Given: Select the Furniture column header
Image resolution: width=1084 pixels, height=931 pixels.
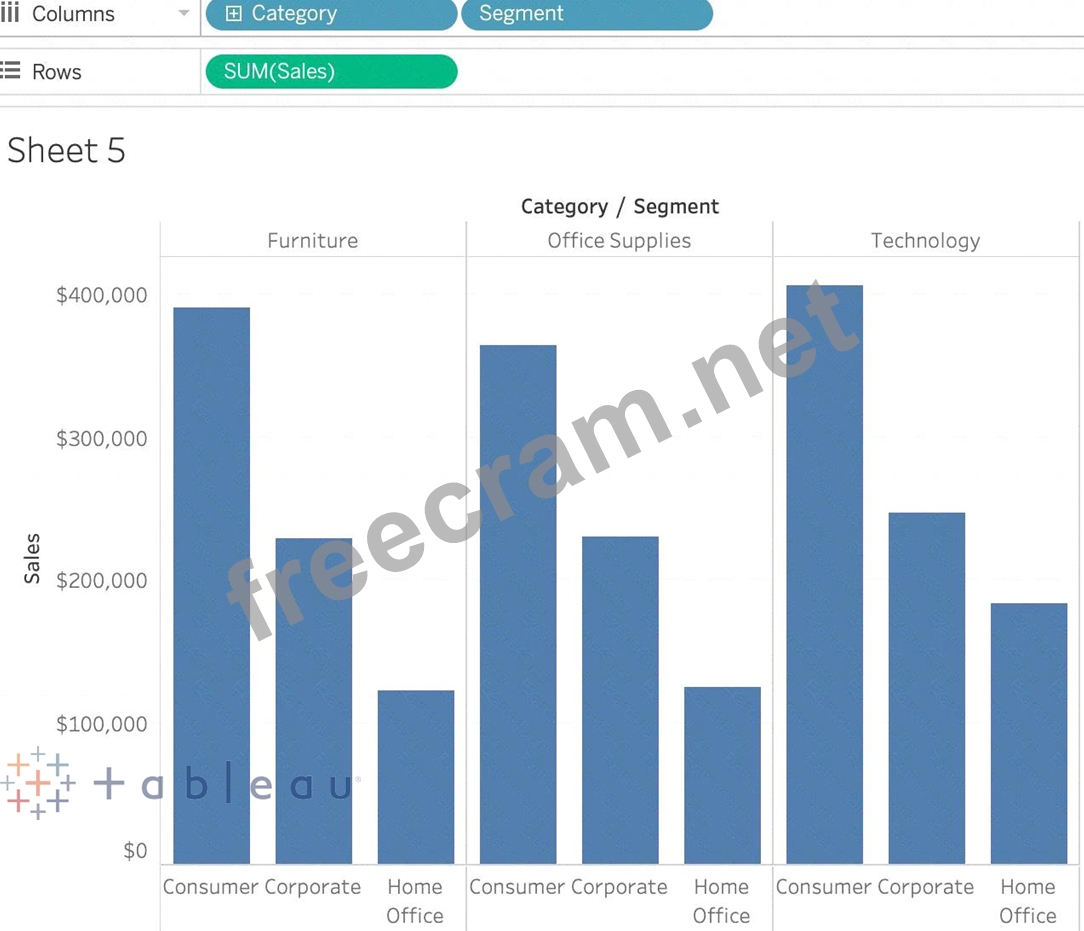Looking at the screenshot, I should point(312,240).
